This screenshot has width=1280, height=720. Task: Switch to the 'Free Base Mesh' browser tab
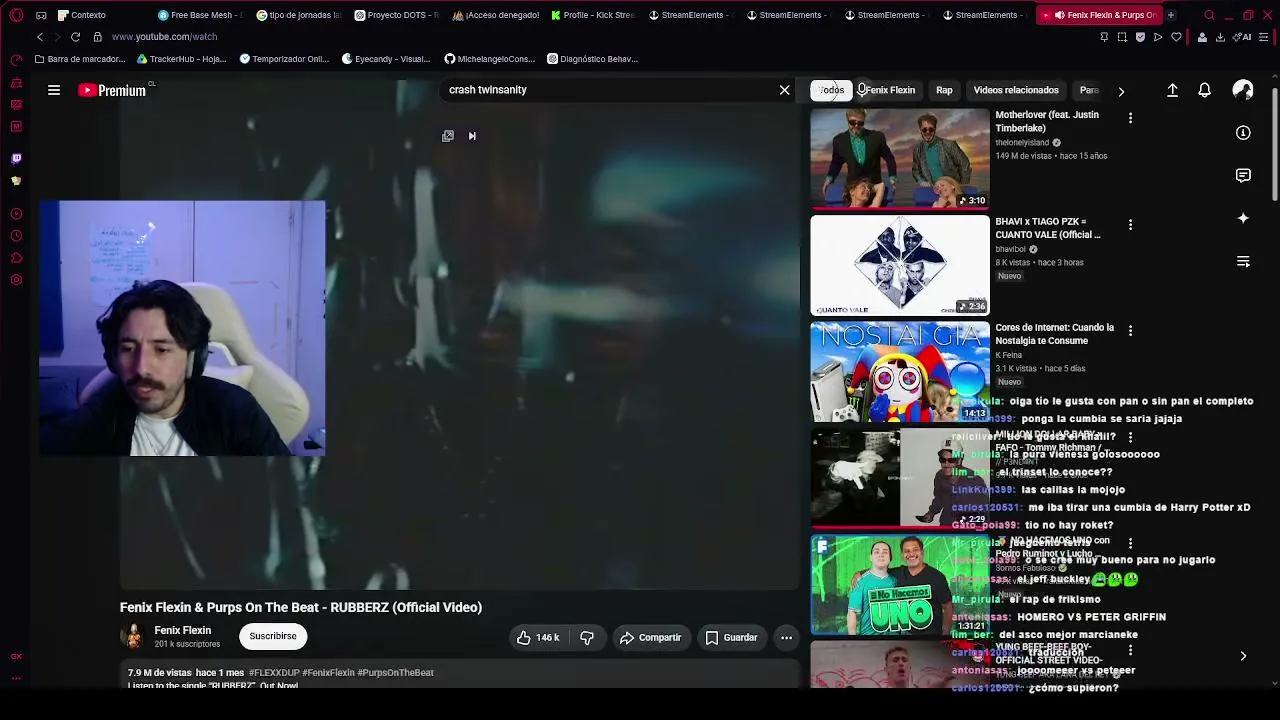[200, 15]
